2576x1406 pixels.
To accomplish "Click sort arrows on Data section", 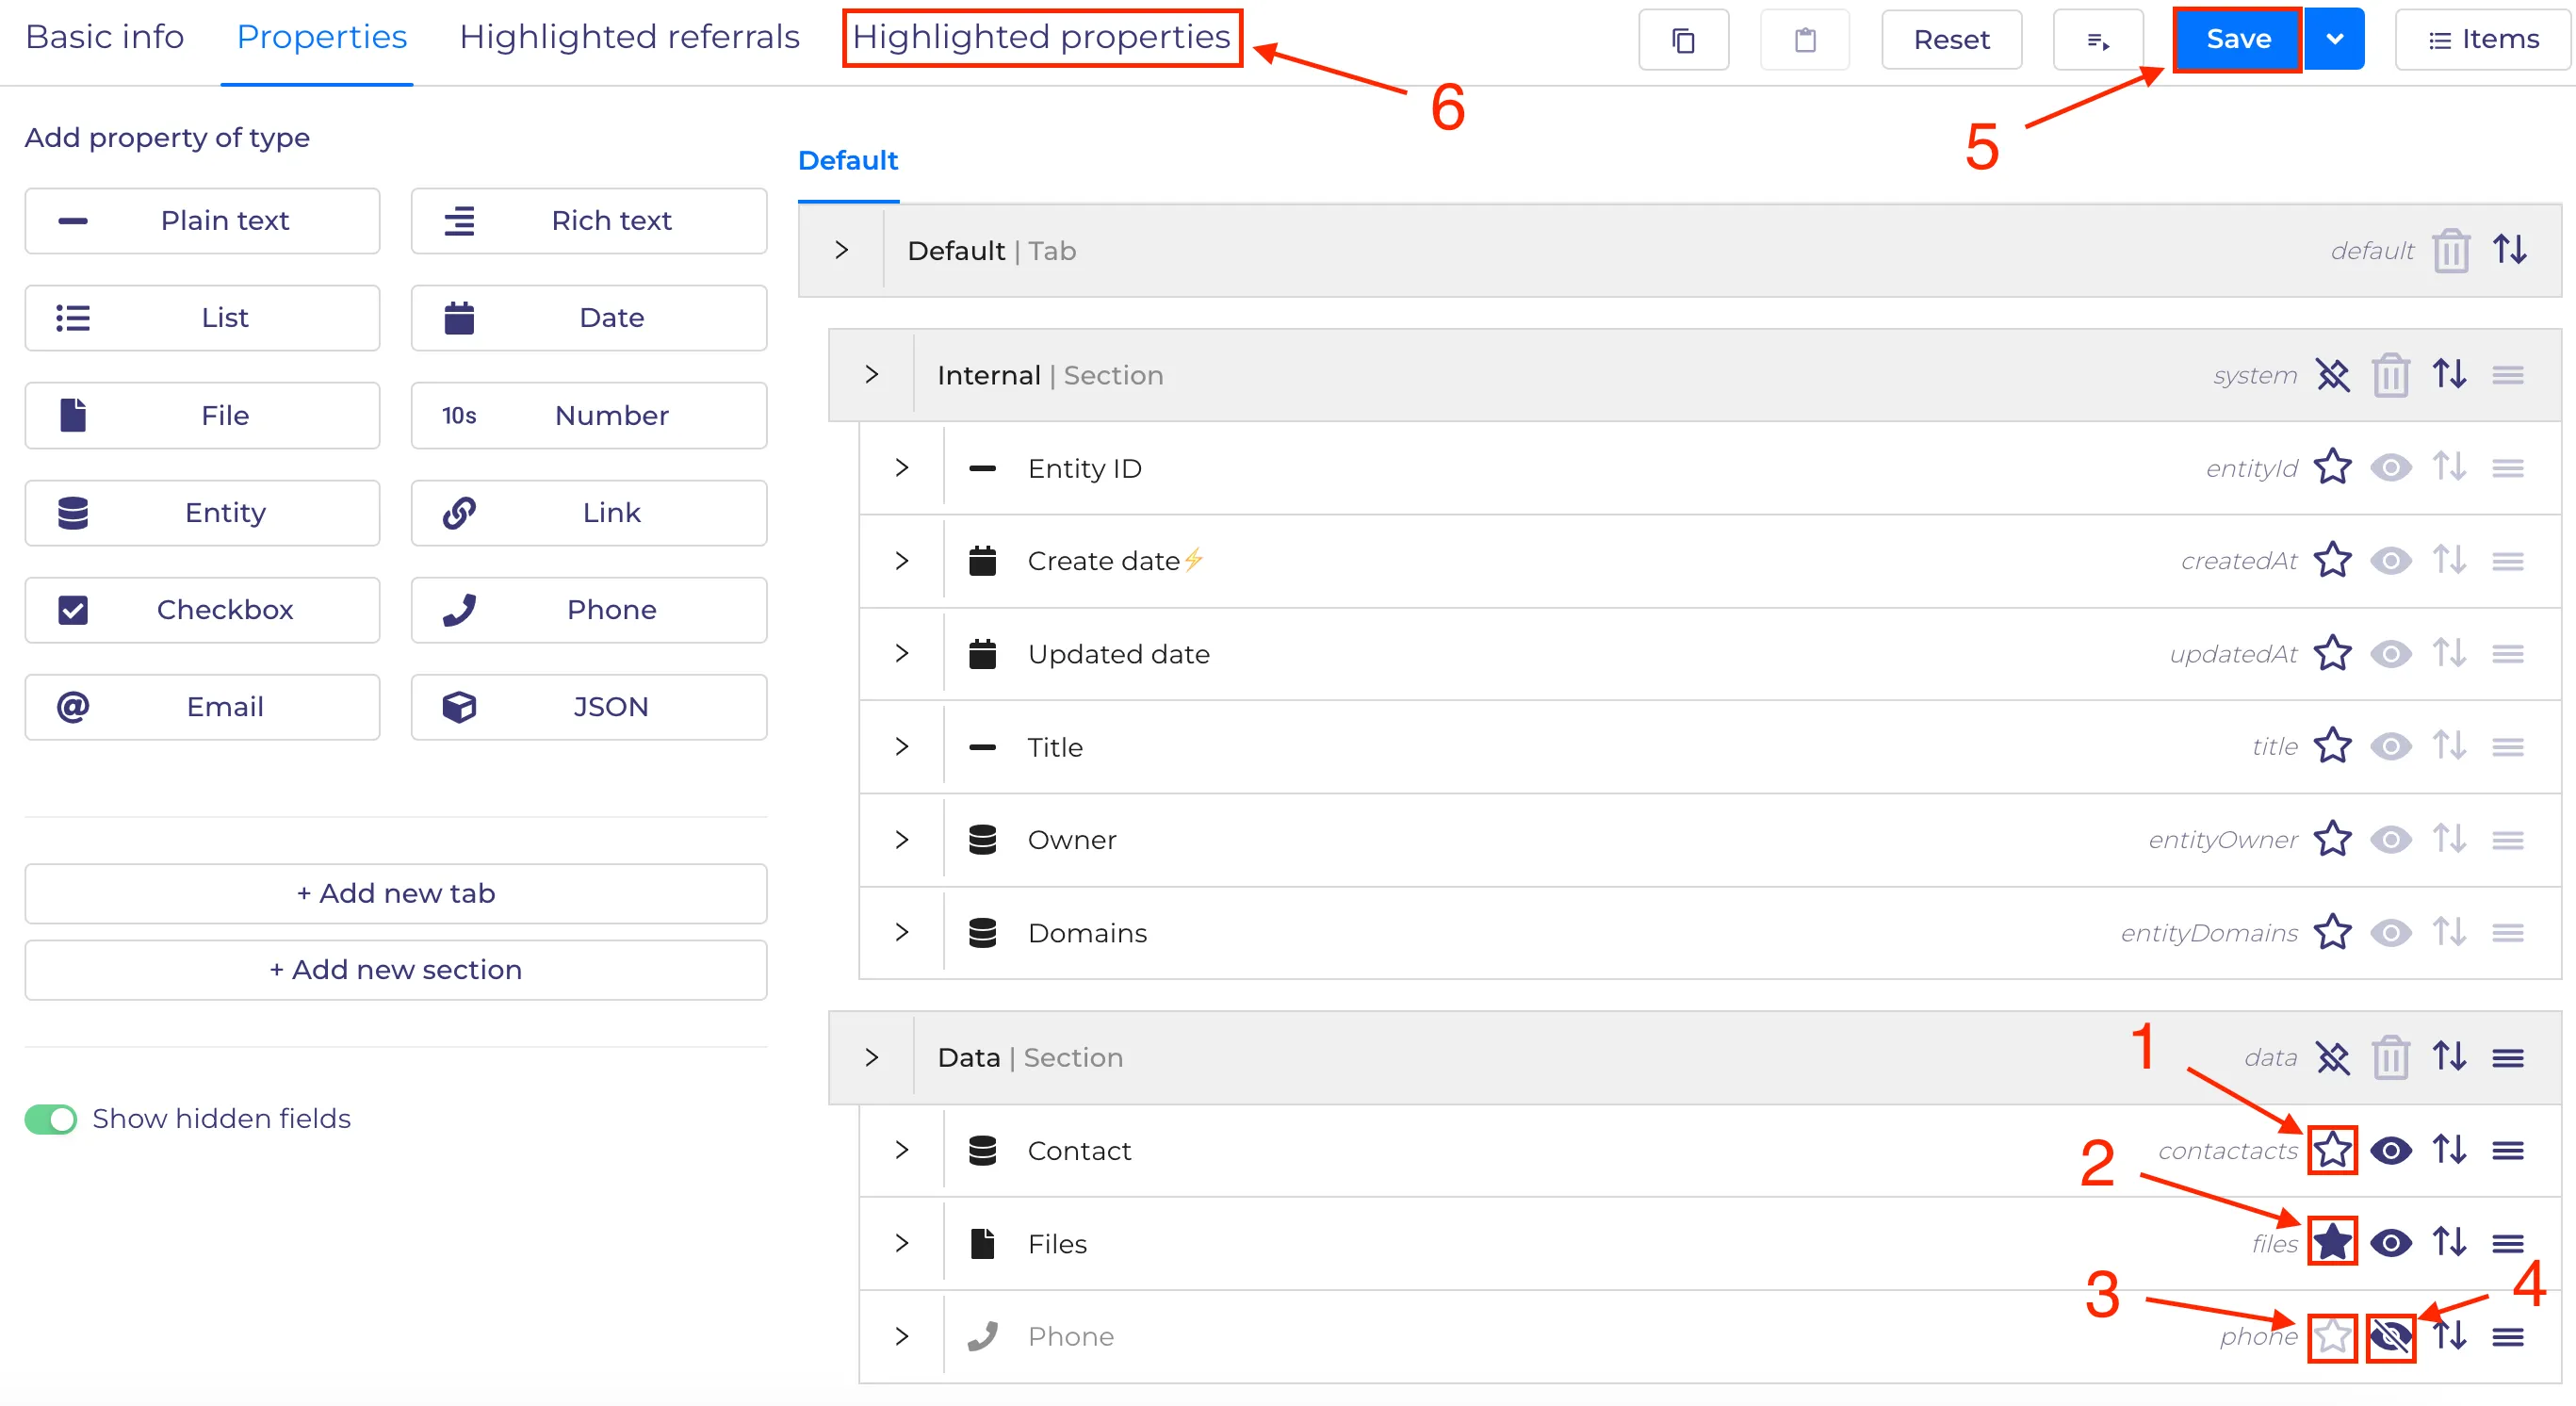I will (x=2450, y=1057).
